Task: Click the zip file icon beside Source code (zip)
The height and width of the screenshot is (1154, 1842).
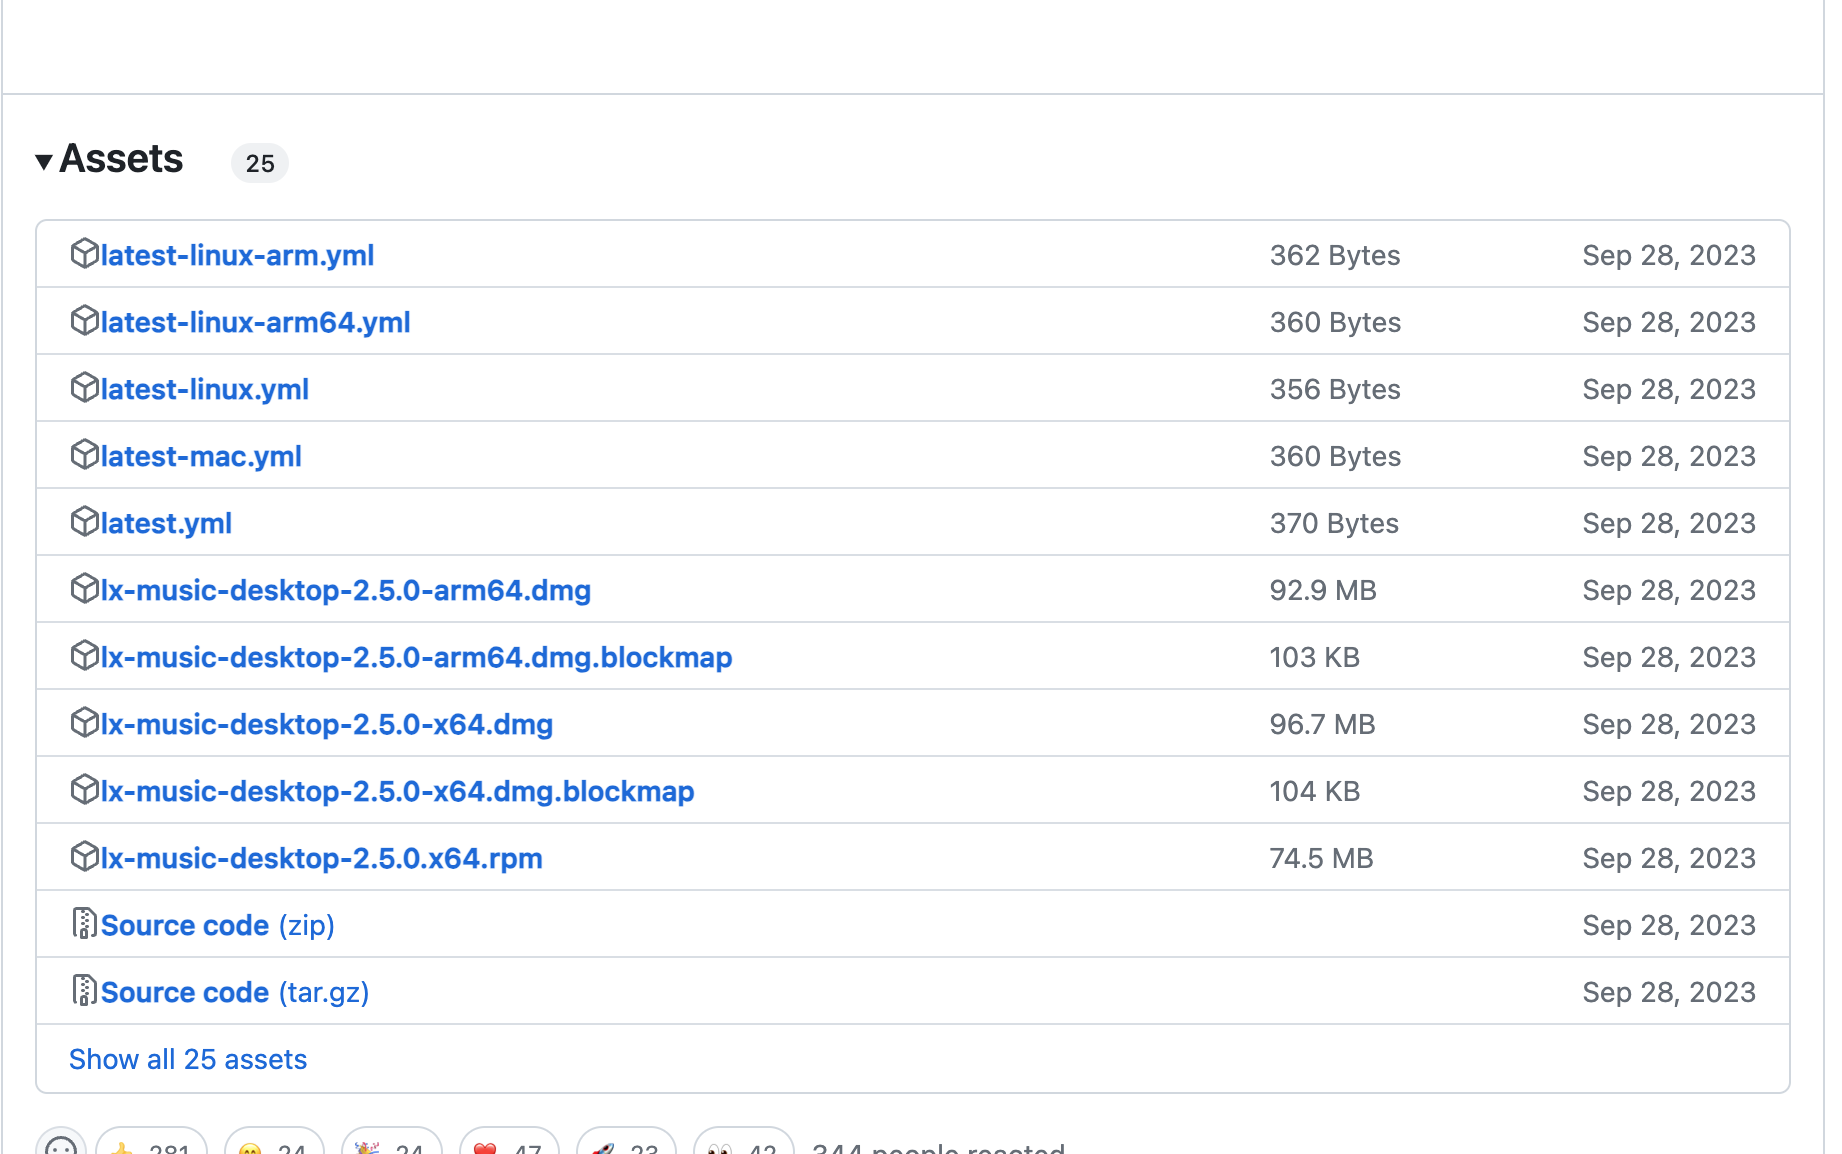Action: pyautogui.click(x=84, y=923)
